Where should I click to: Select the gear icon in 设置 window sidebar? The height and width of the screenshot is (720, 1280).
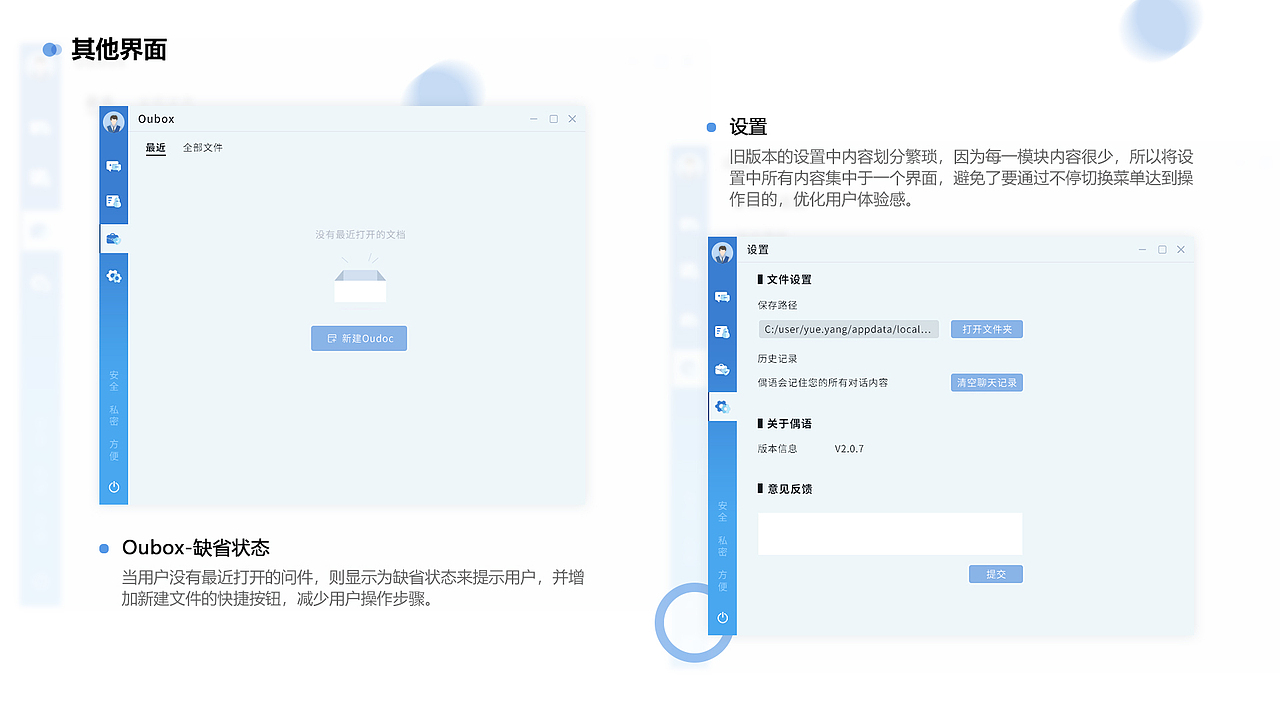point(722,407)
